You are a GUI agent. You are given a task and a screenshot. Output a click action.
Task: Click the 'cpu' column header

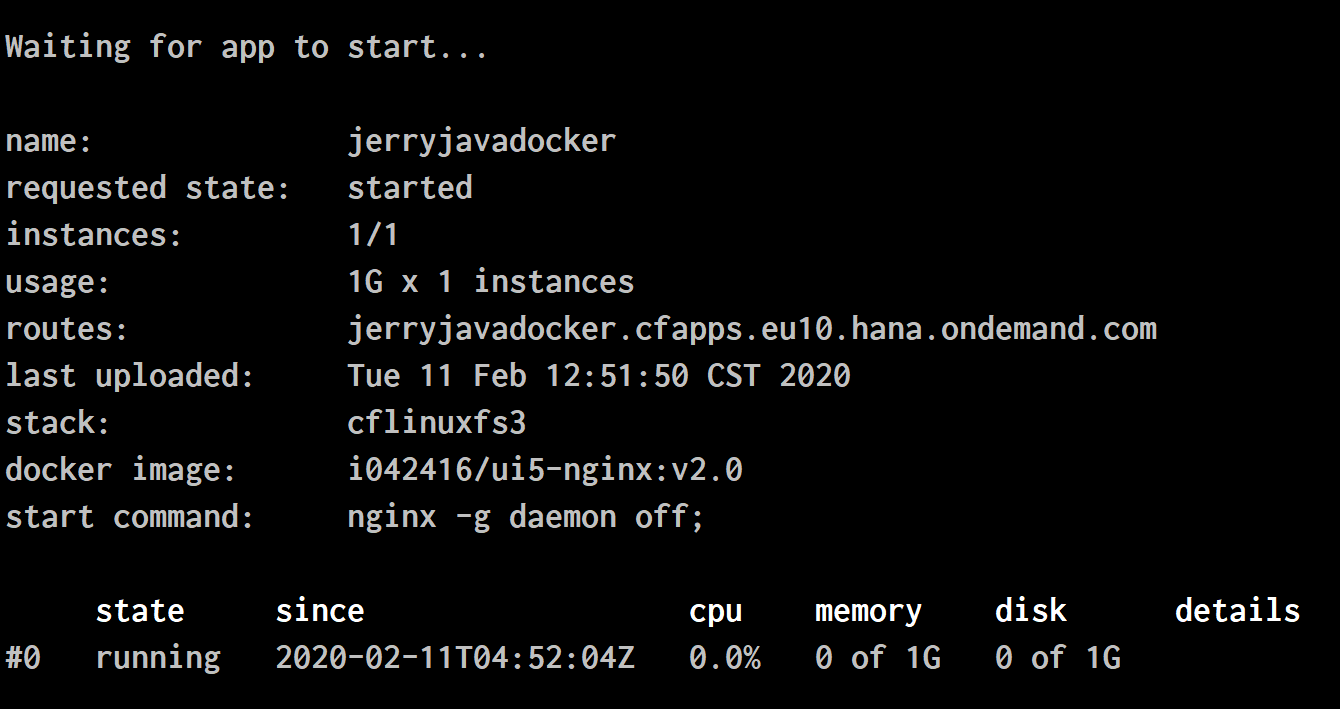click(715, 611)
